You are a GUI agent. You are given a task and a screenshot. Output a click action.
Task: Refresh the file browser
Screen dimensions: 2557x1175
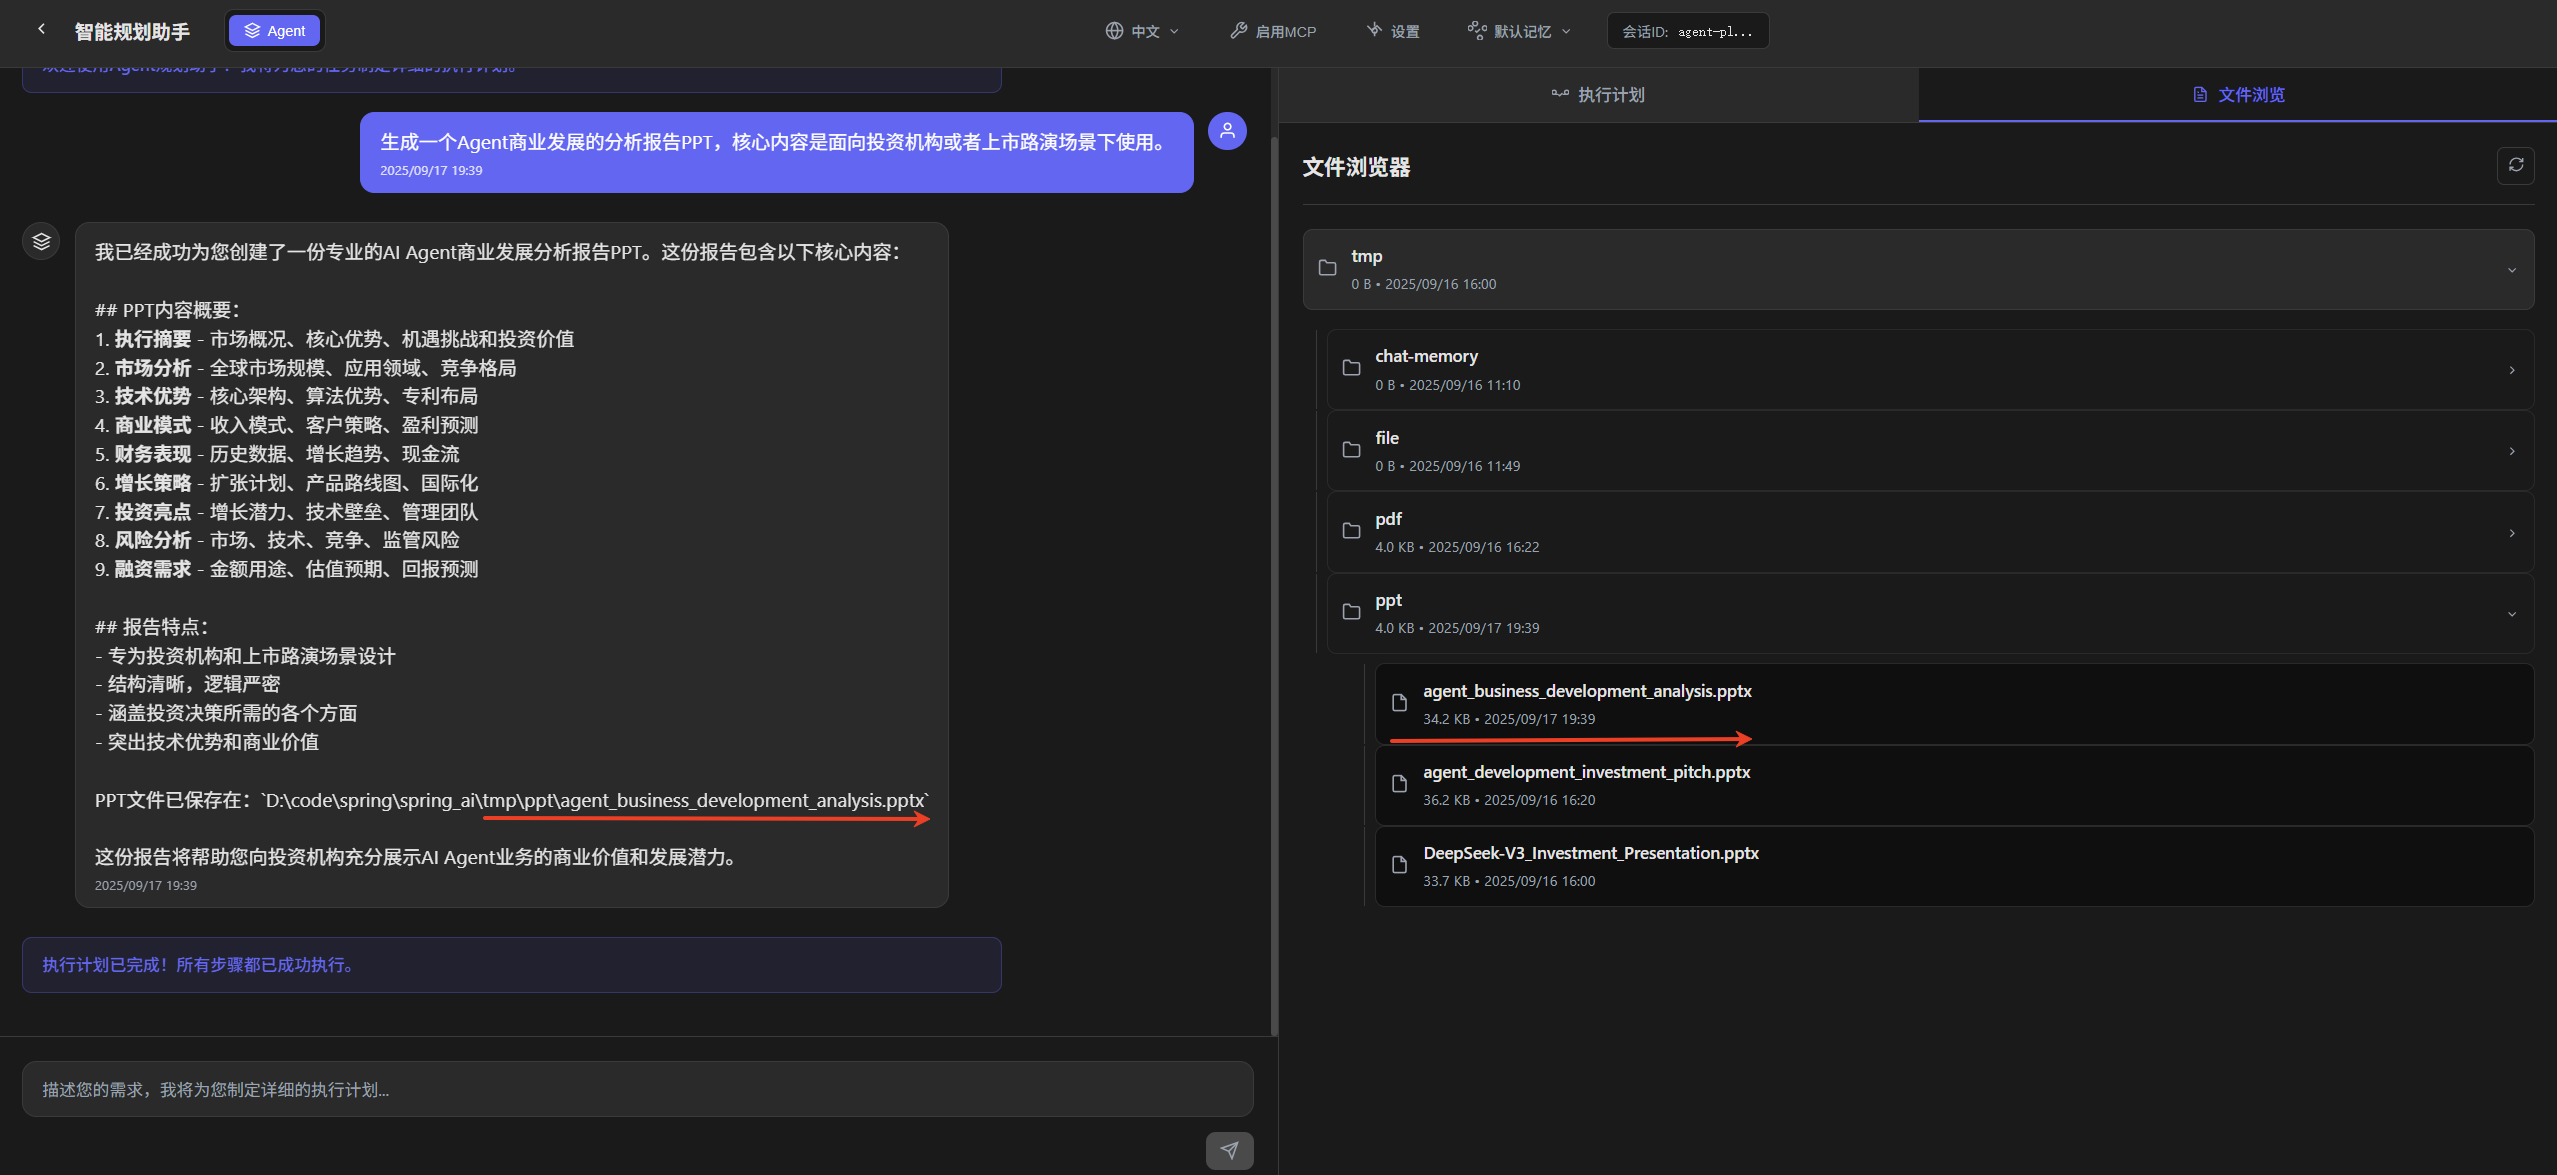pyautogui.click(x=2515, y=165)
